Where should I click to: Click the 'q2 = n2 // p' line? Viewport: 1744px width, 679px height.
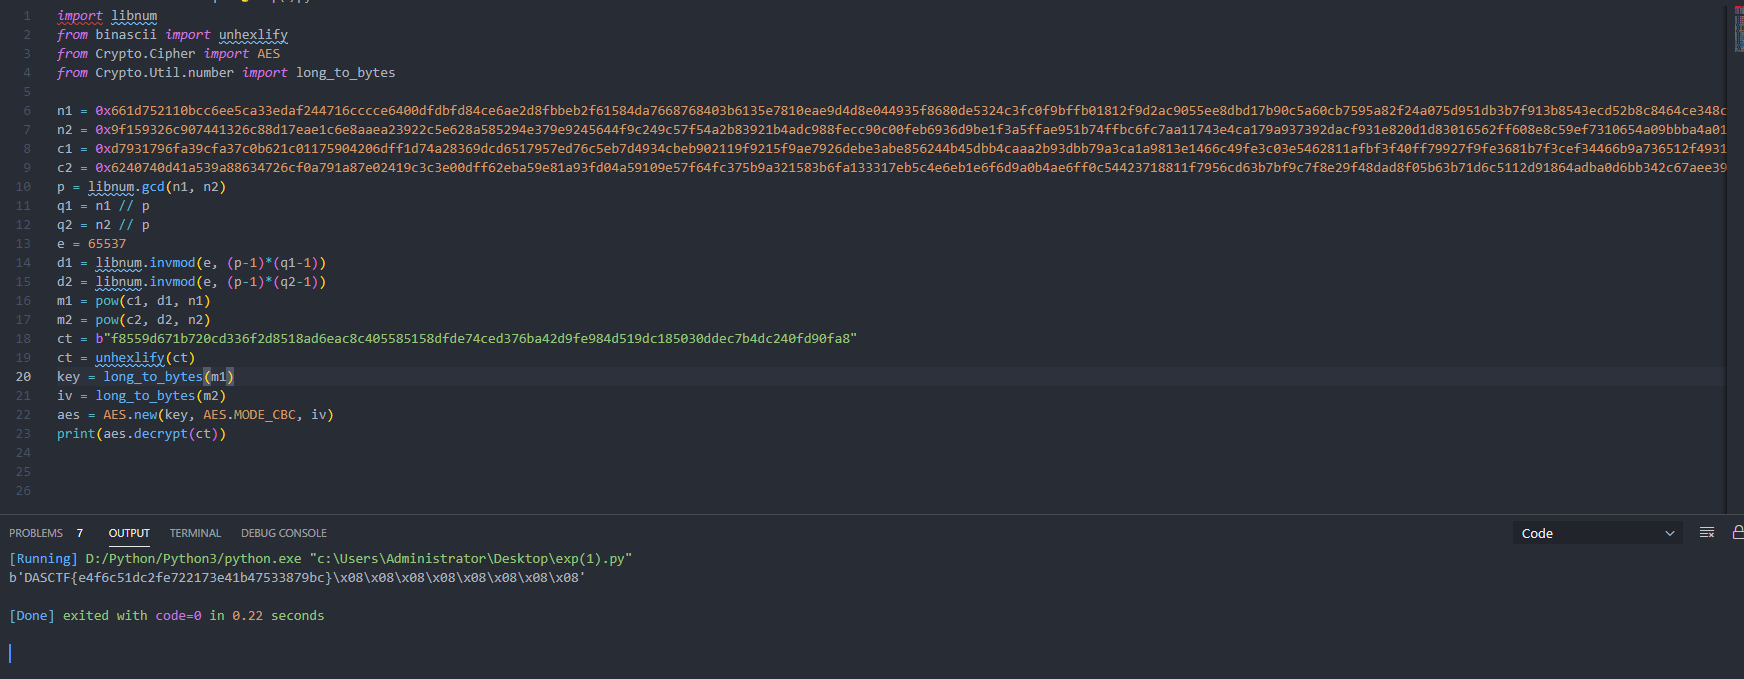pyautogui.click(x=103, y=225)
